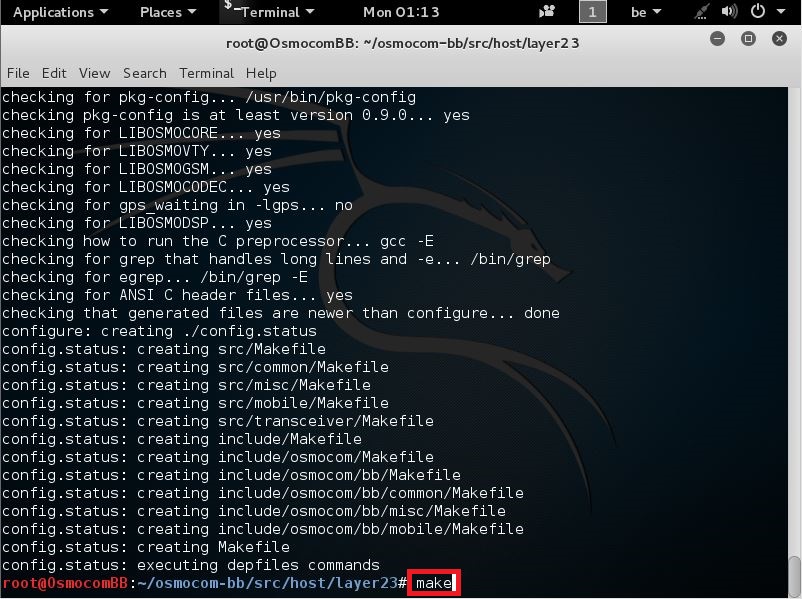802x599 pixels.
Task: Click the terminal vertical scrollbar thumb
Action: [x=794, y=575]
